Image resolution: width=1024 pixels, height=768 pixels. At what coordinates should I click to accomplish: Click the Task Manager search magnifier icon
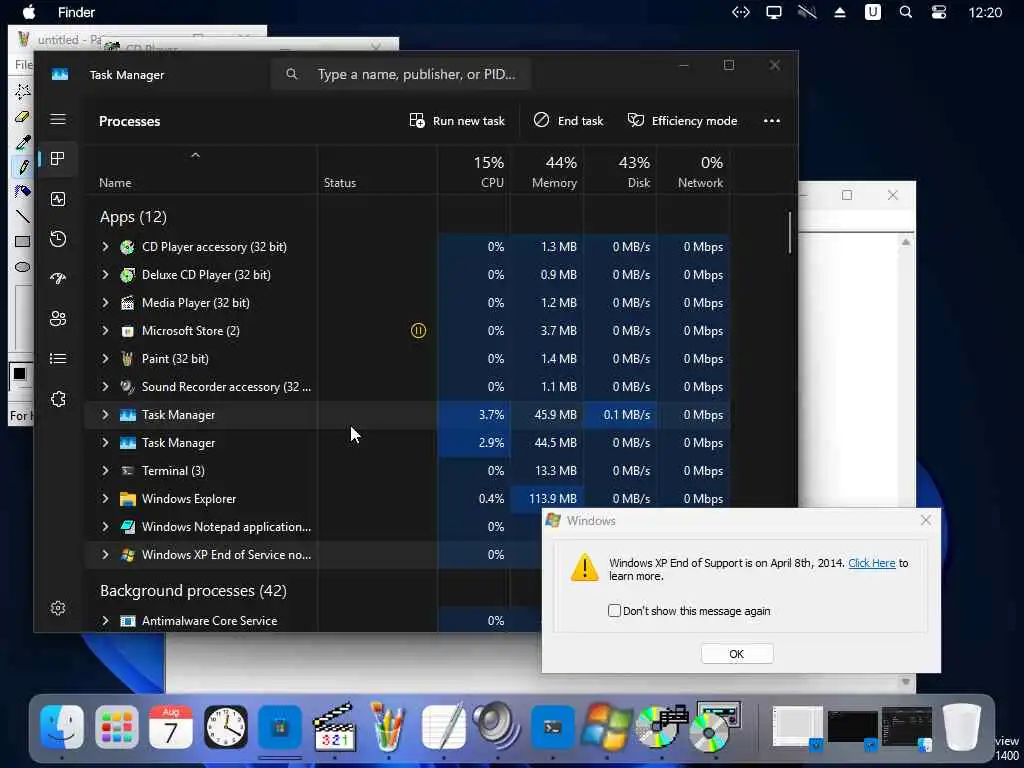pyautogui.click(x=292, y=74)
